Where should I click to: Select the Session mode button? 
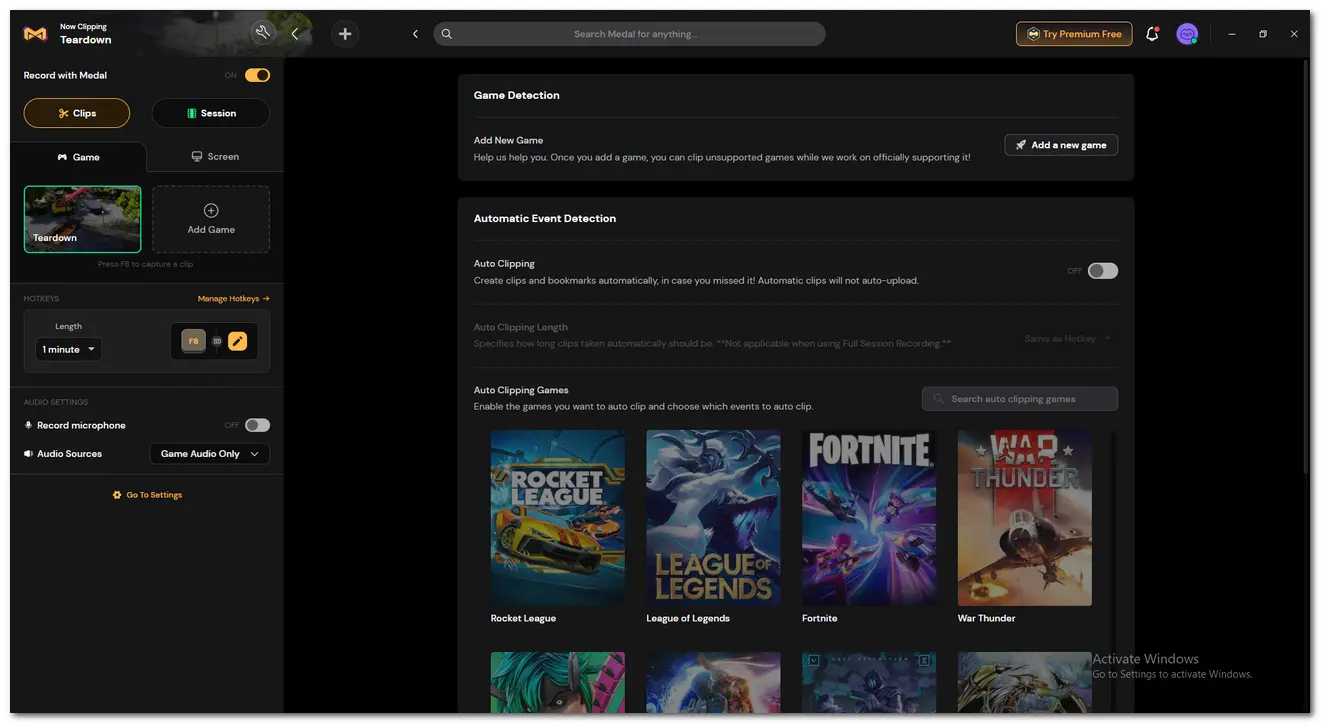pyautogui.click(x=211, y=113)
